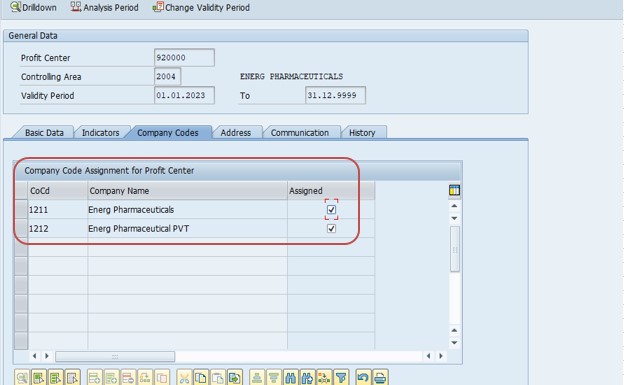Viewport: 624px width, 385px height.
Task: Click the validity To date 31.12.9999
Action: click(335, 96)
